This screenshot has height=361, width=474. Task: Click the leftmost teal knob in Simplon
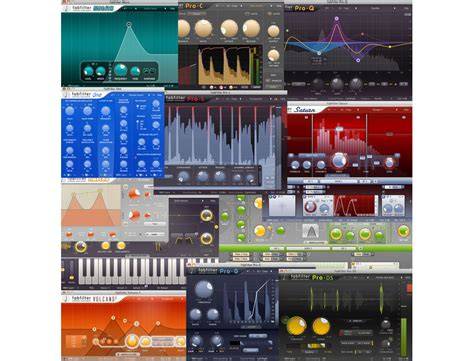tap(88, 71)
